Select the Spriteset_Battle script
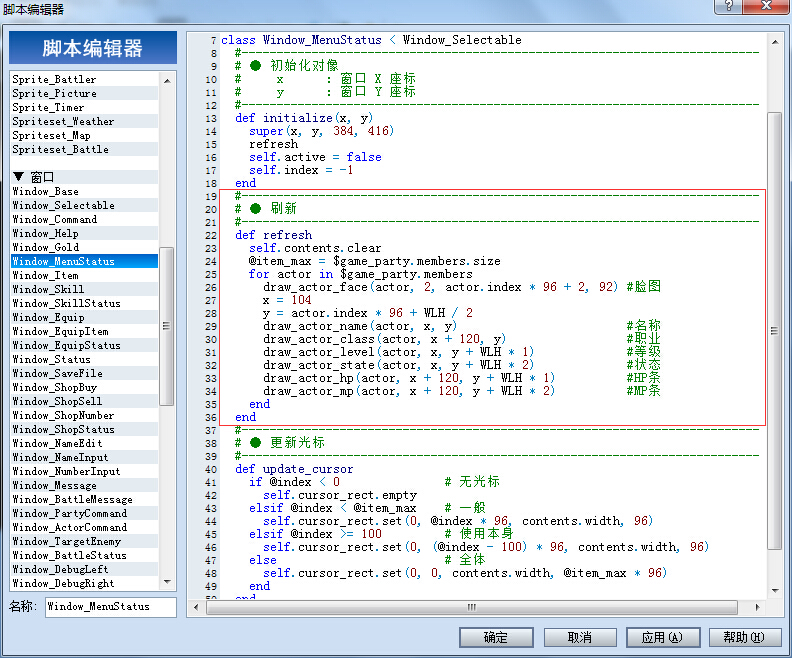 point(84,149)
